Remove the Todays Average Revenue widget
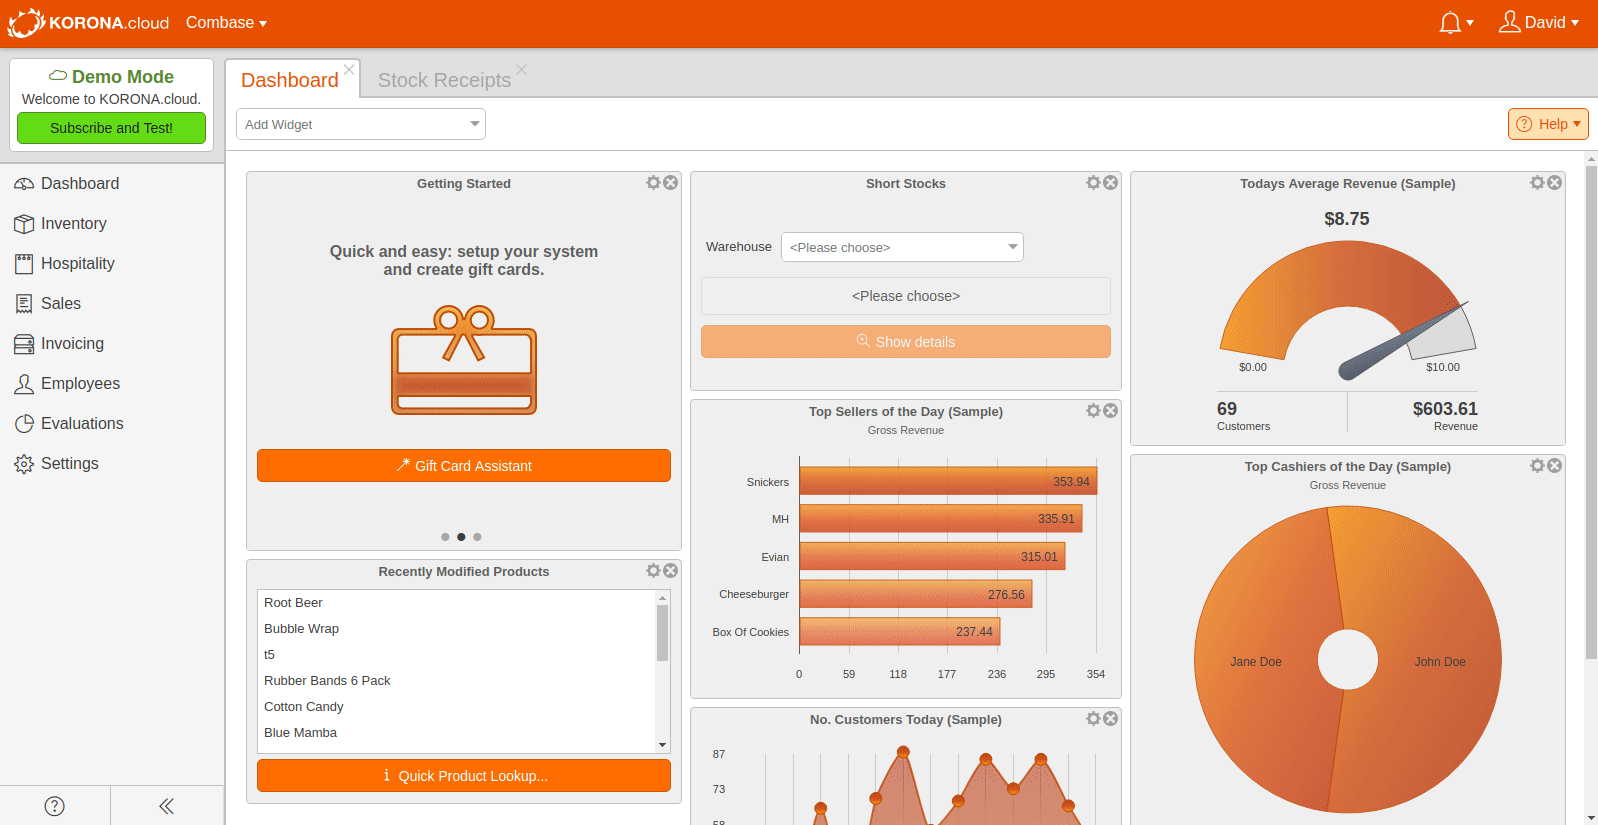 1555,183
